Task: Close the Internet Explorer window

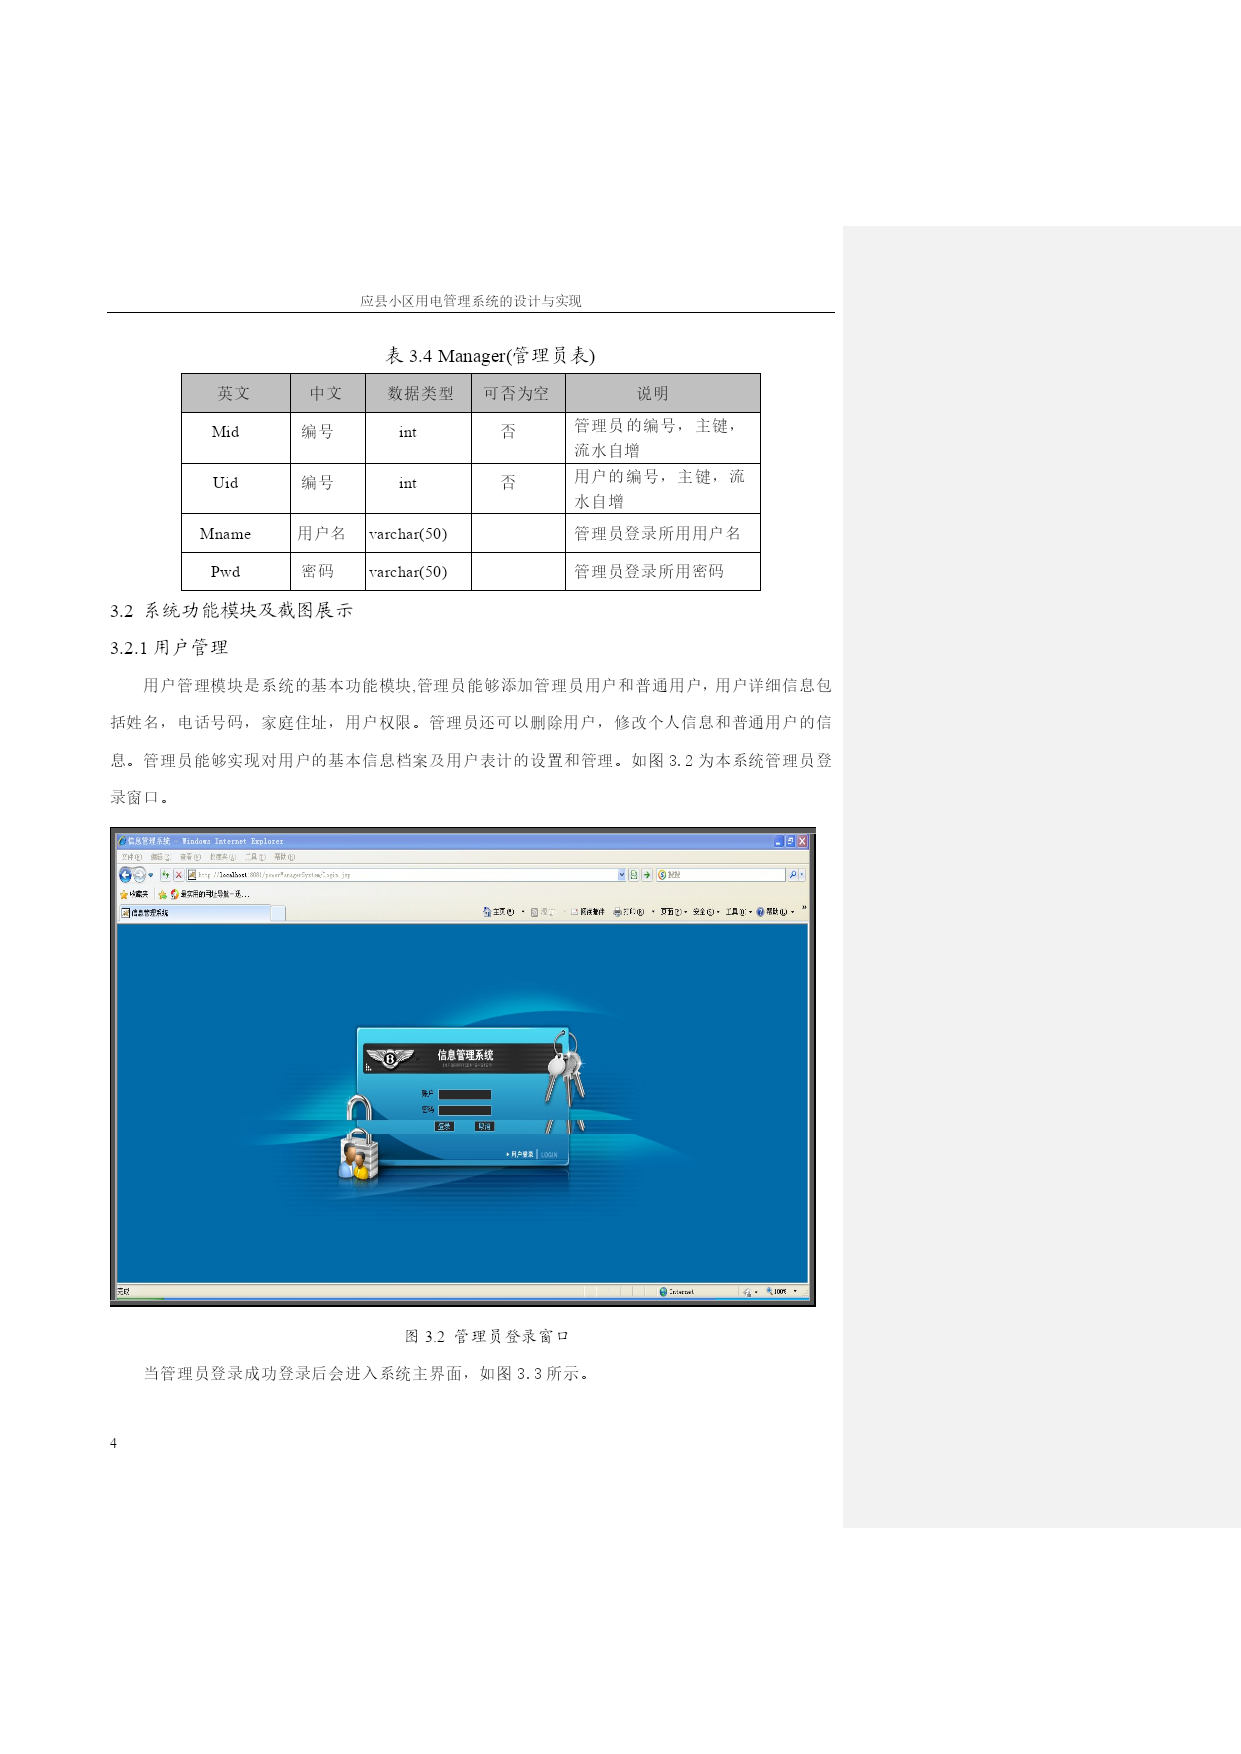Action: [802, 842]
